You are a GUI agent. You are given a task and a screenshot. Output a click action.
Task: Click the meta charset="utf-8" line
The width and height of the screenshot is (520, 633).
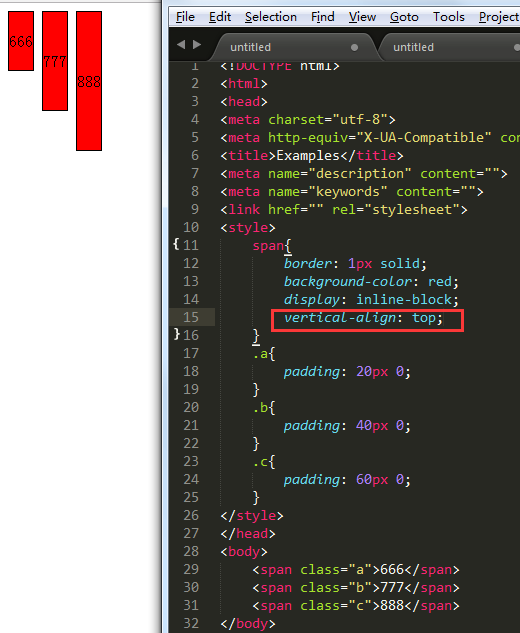click(x=308, y=119)
